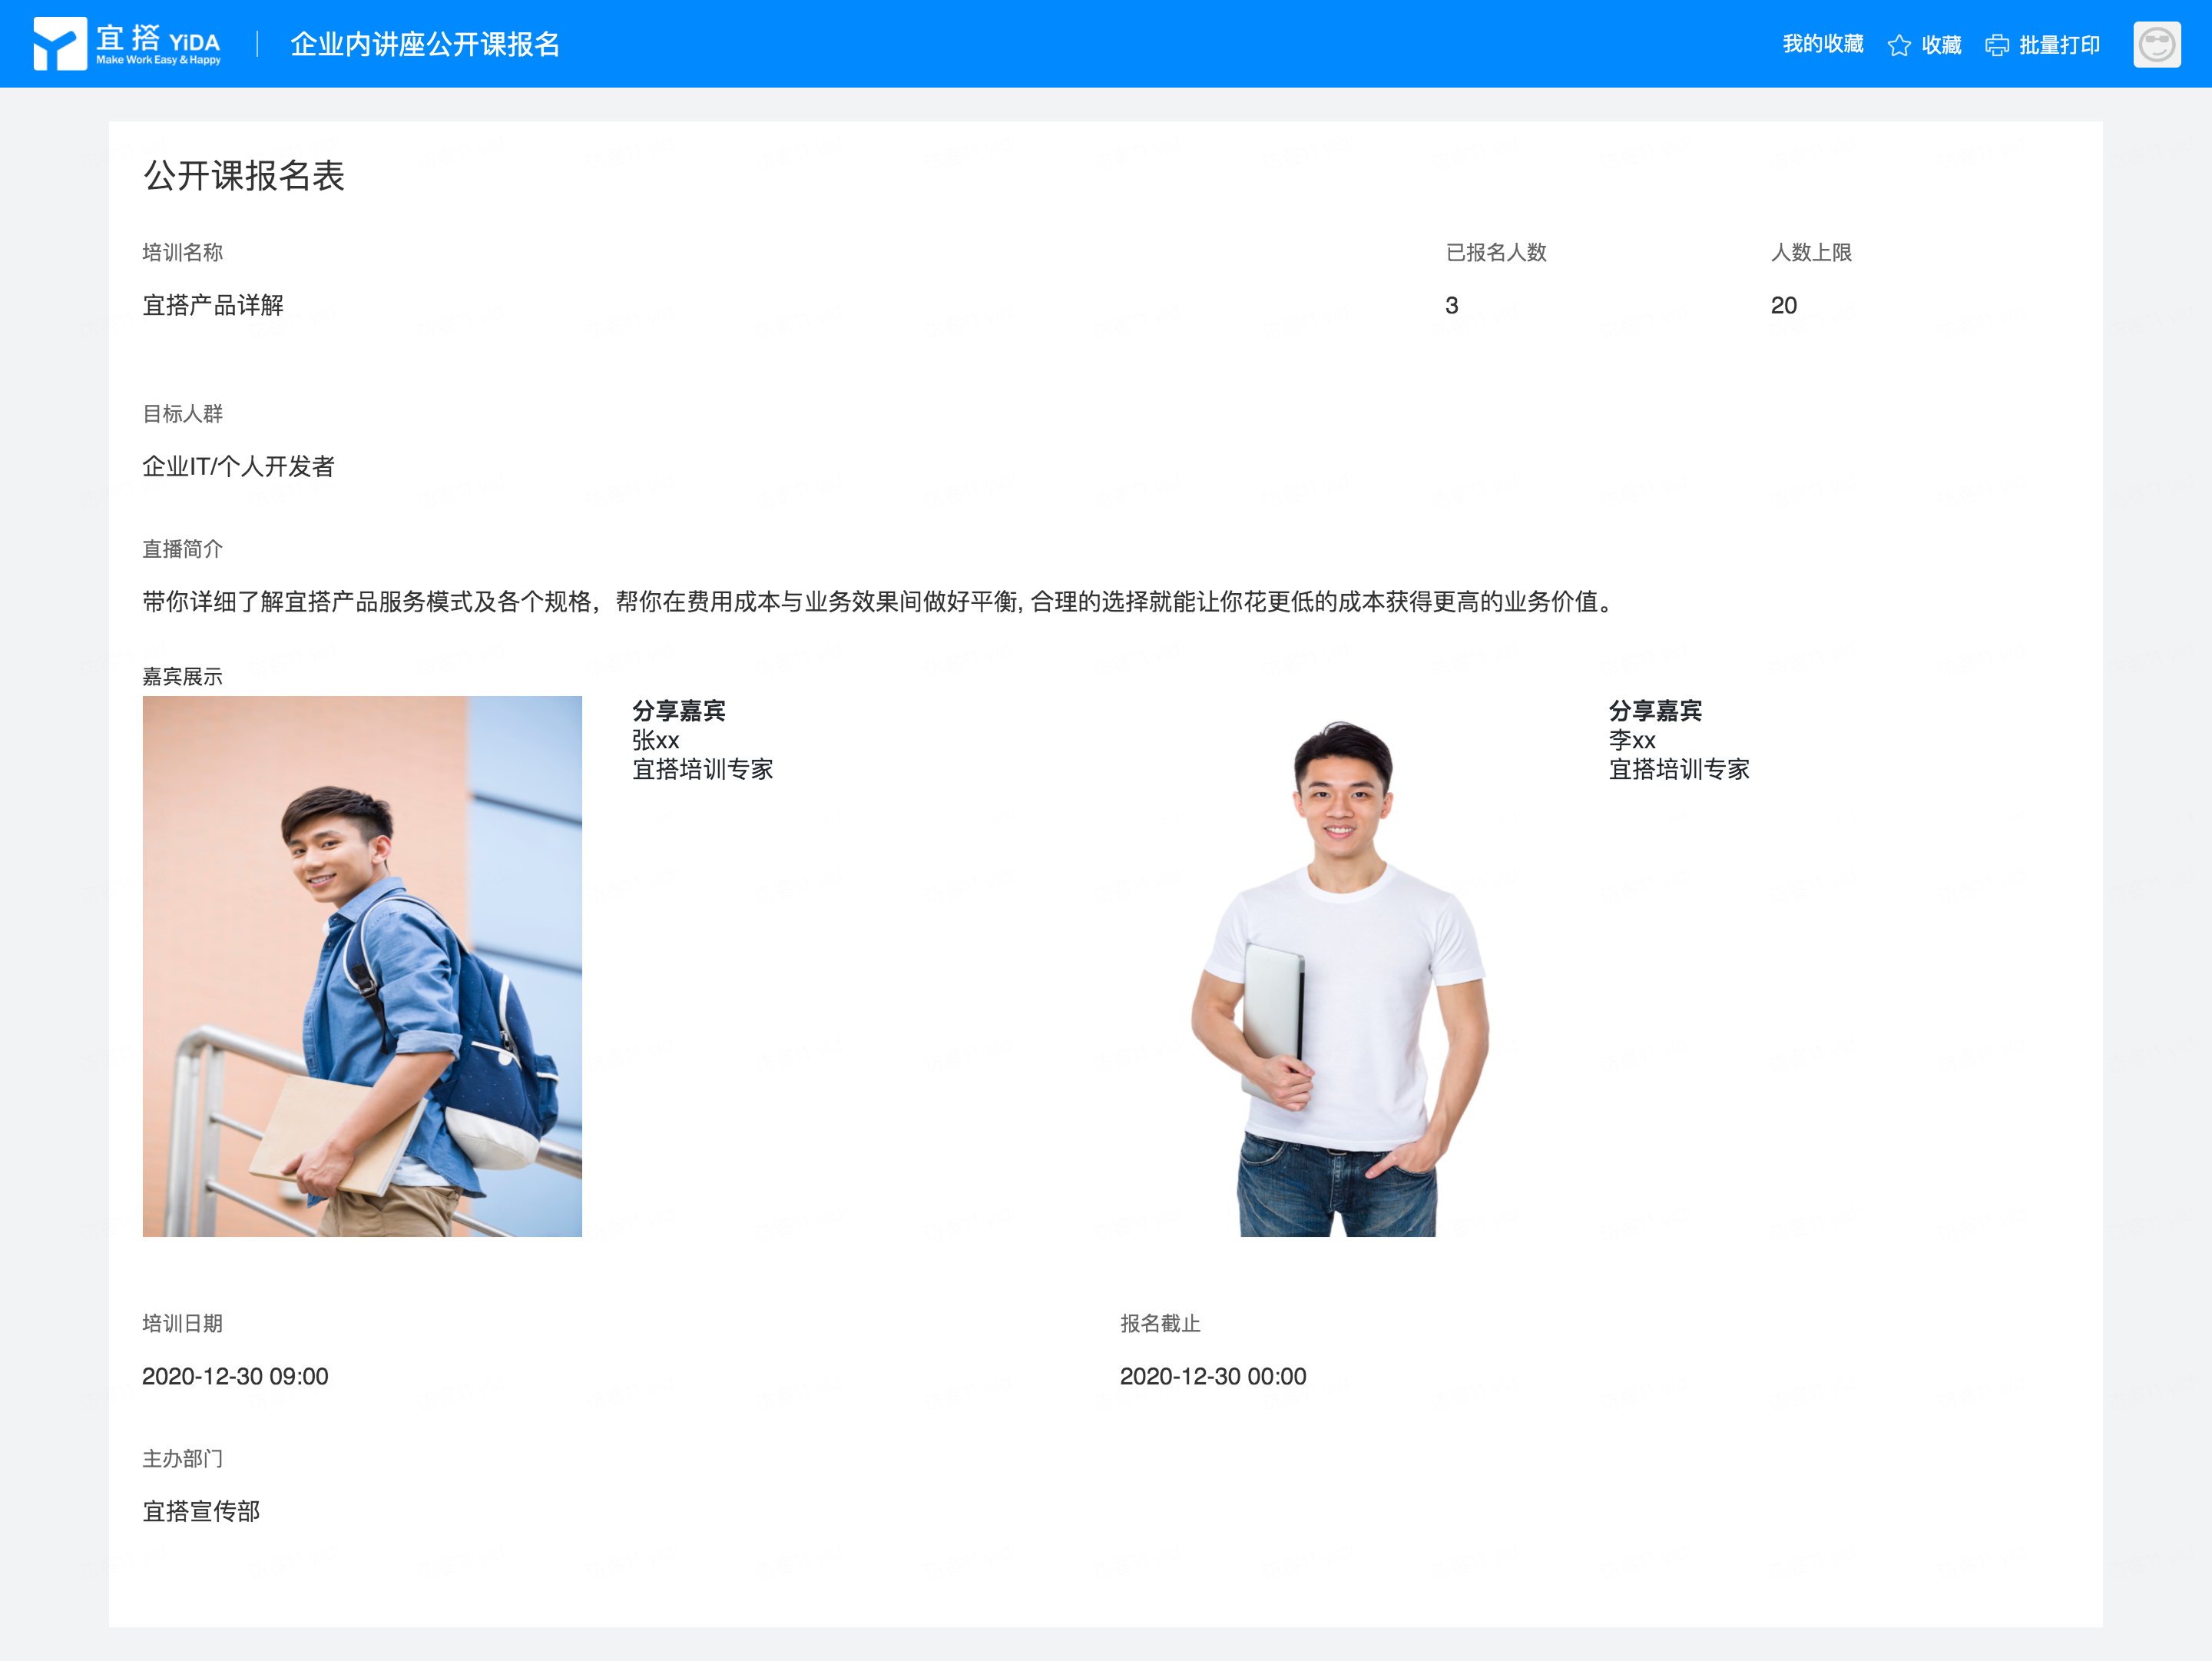Viewport: 2212px width, 1661px height.
Task: Click training name value 宜搭产品详解
Action: point(213,305)
